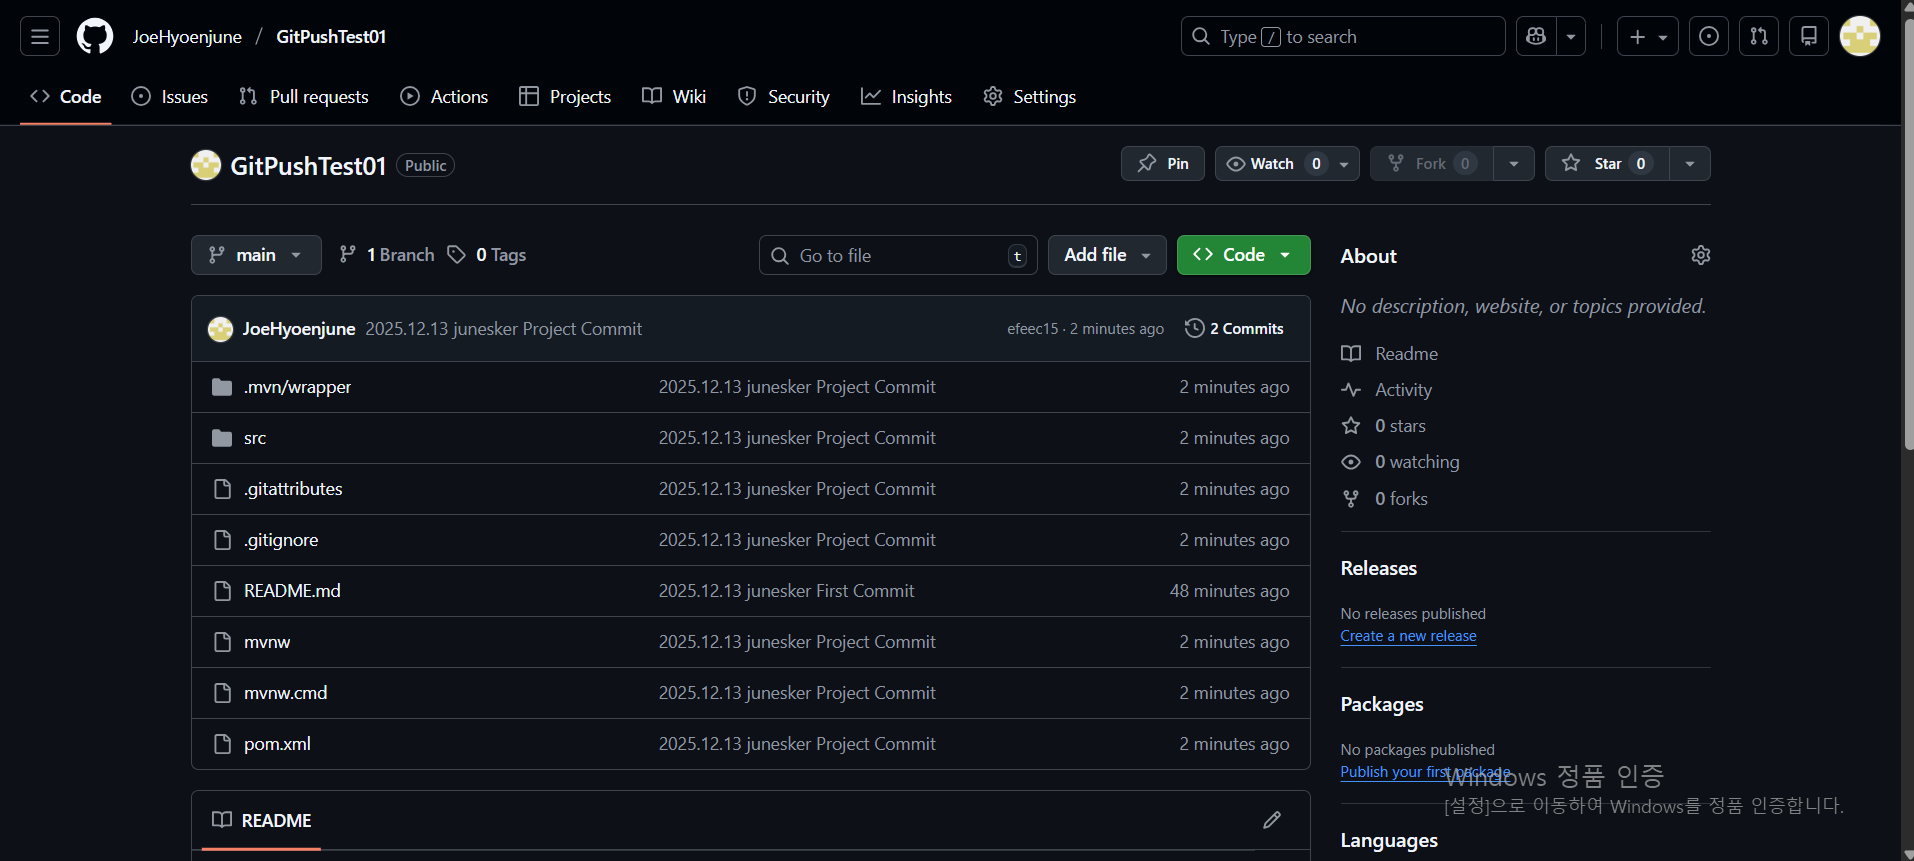Open pull requests icon in header
1914x861 pixels.
[x=1759, y=37]
